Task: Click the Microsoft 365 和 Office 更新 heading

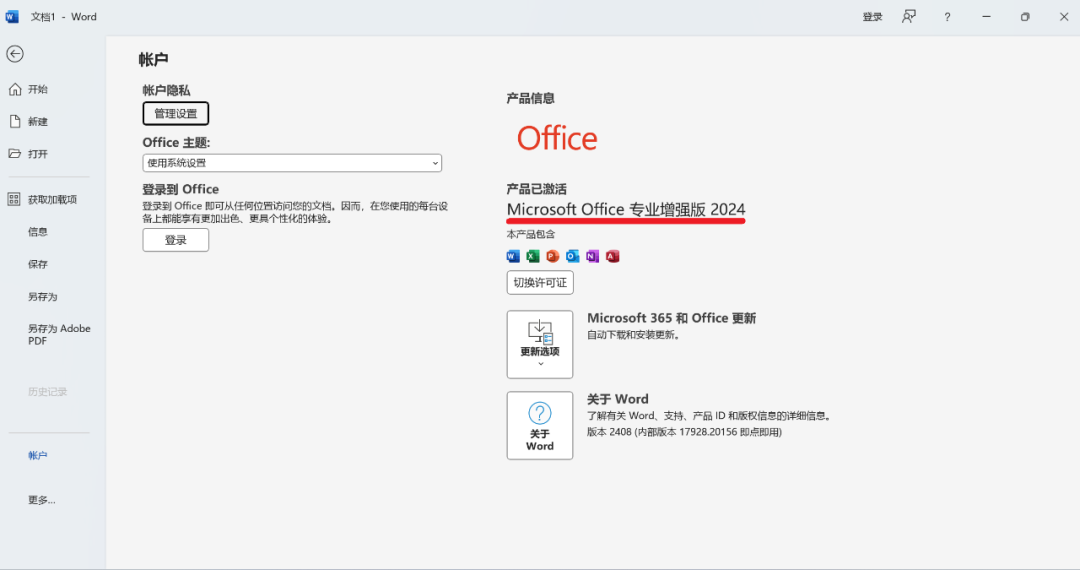Action: [672, 318]
